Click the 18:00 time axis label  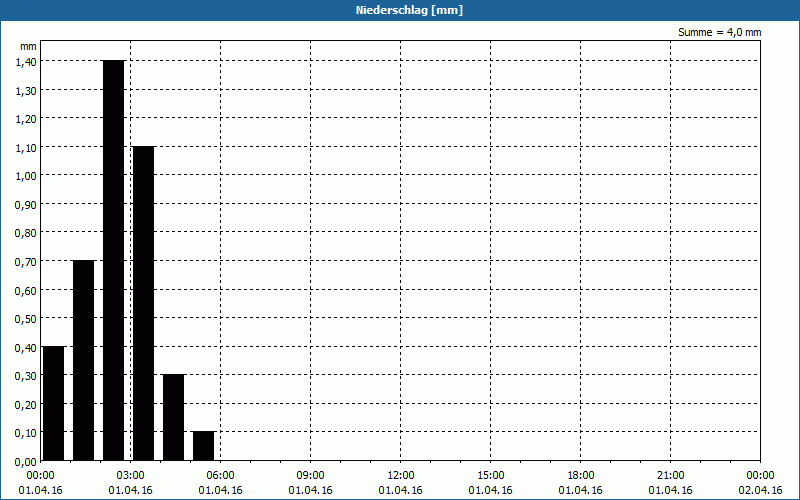(581, 476)
